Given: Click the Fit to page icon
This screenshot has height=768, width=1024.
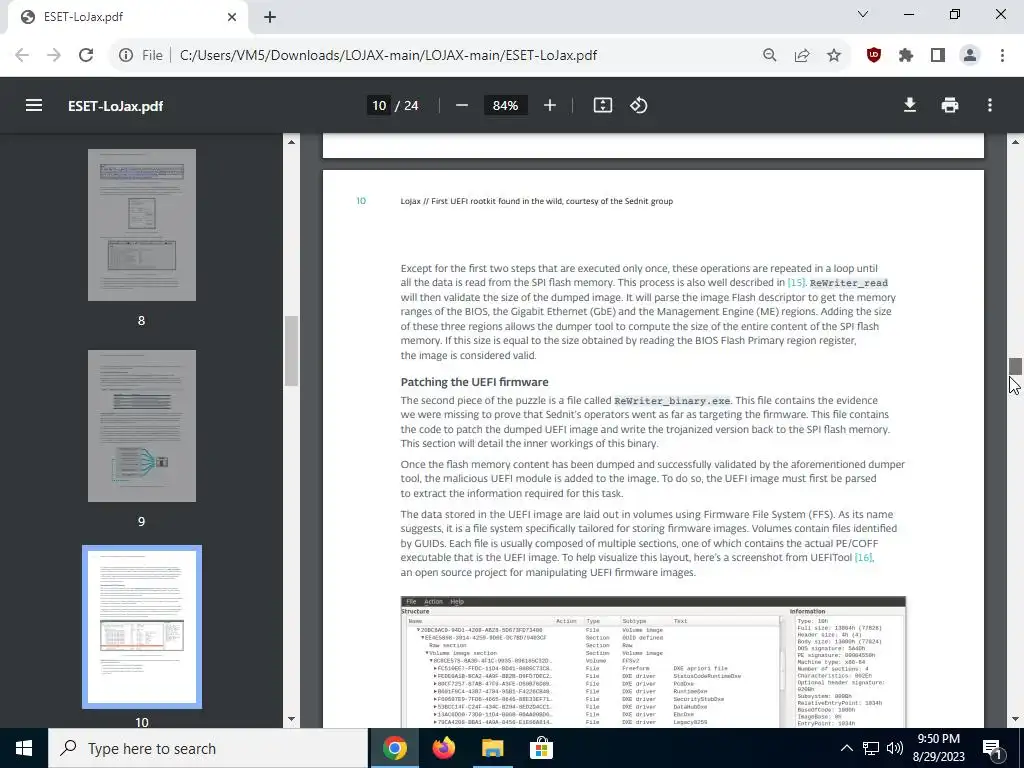Looking at the screenshot, I should pos(602,105).
